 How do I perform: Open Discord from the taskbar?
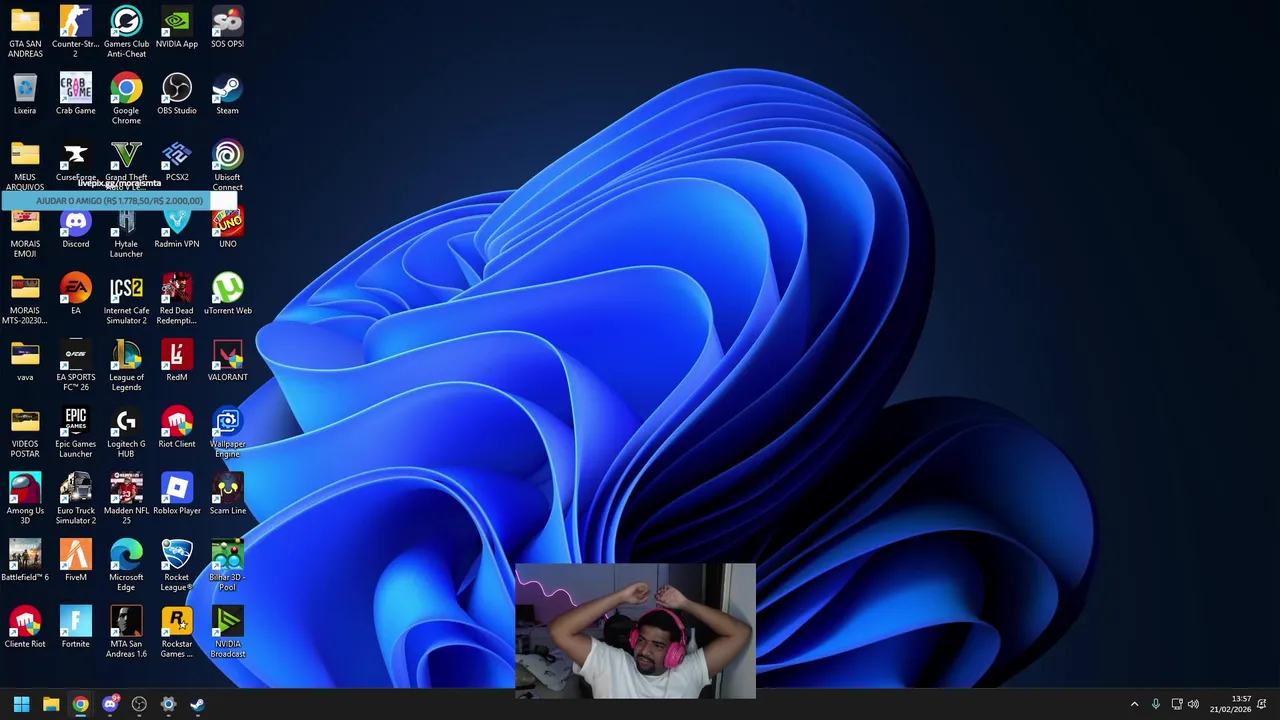(x=110, y=705)
